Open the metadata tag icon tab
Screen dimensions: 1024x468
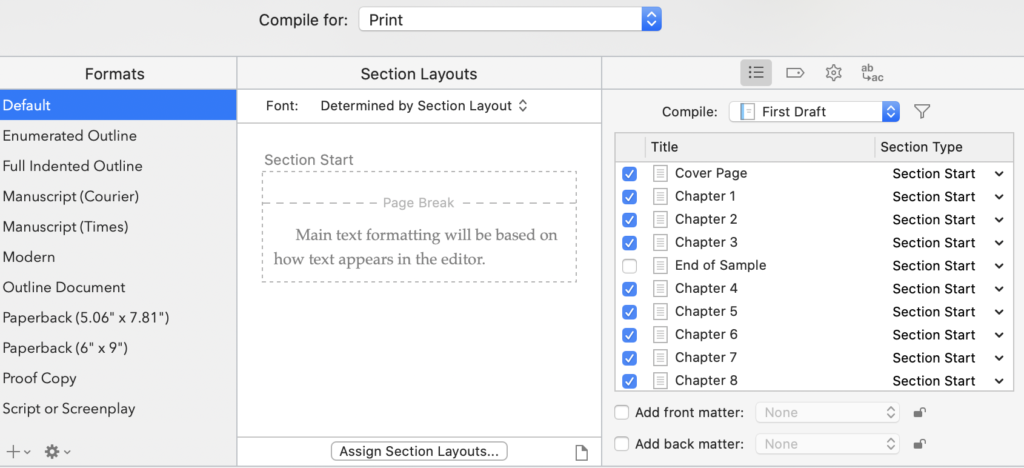pos(795,73)
